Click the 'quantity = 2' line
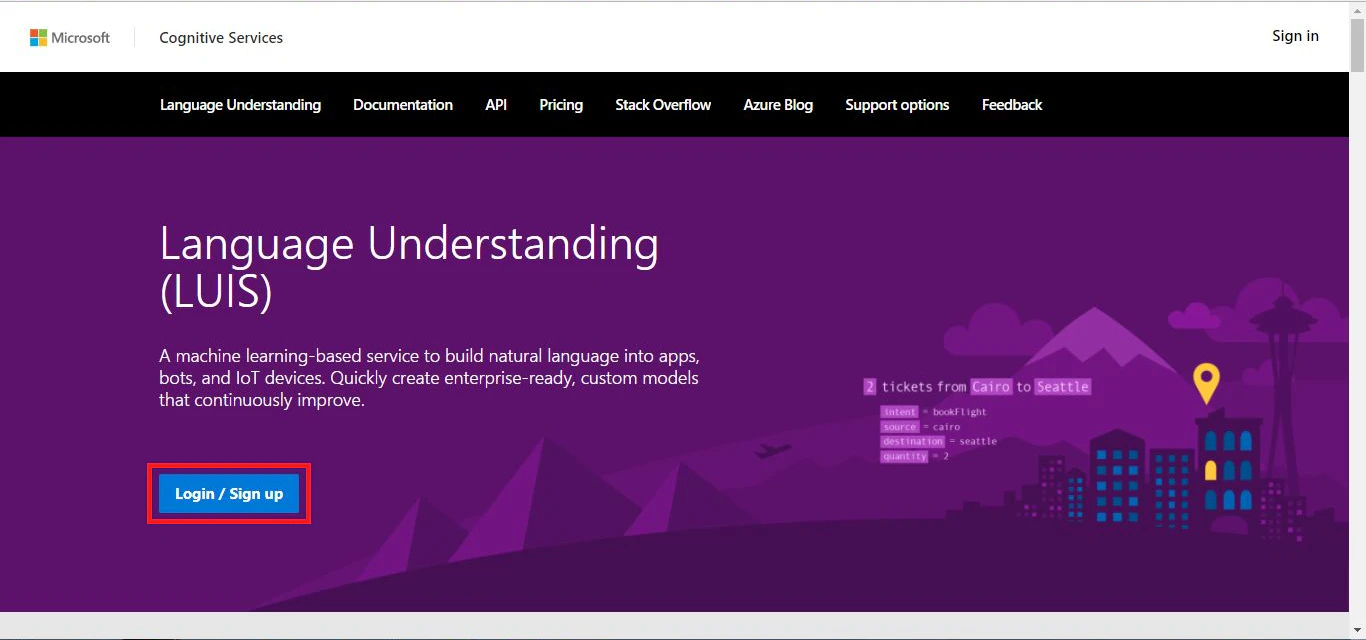 [x=915, y=456]
